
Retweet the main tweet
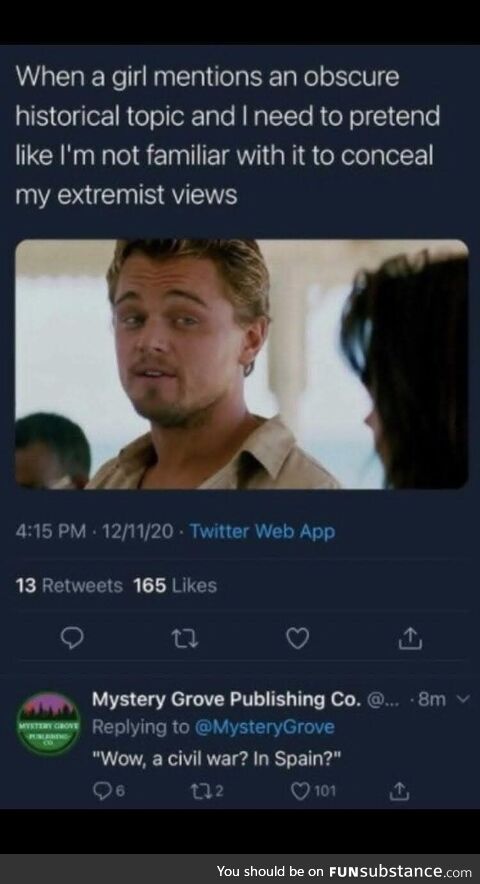click(x=185, y=638)
